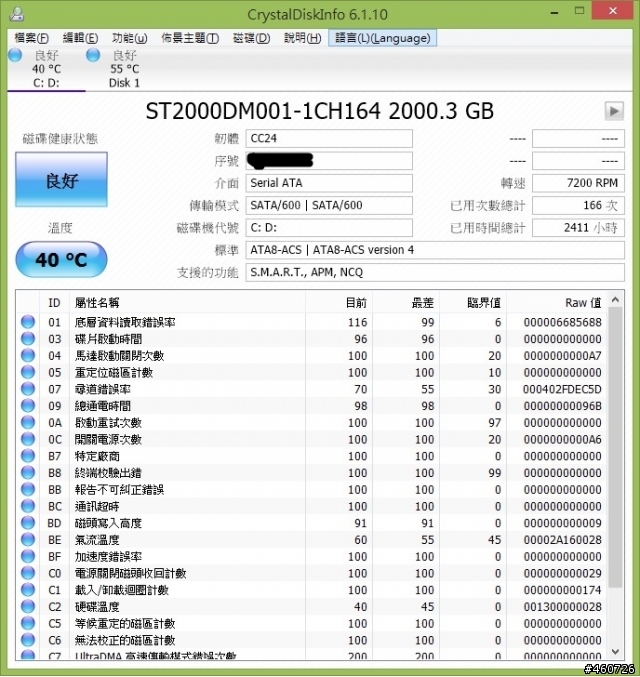This screenshot has height=677, width=640.
Task: Click next disk arrow button
Action: 614,111
